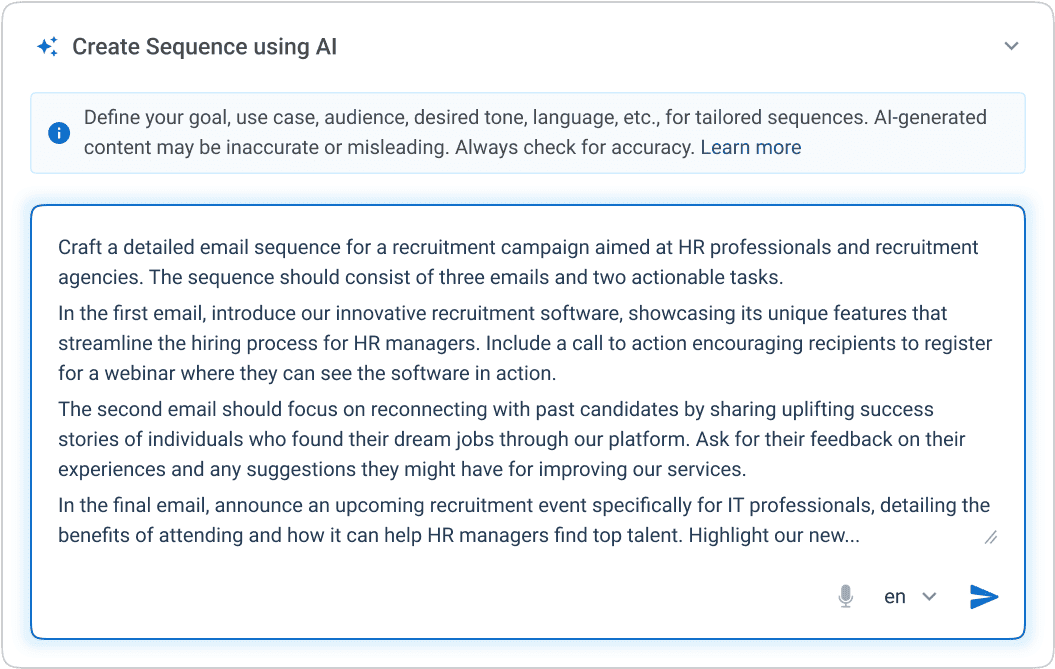Click the text "Highlight our new..."
The image size is (1055, 669).
(x=773, y=536)
